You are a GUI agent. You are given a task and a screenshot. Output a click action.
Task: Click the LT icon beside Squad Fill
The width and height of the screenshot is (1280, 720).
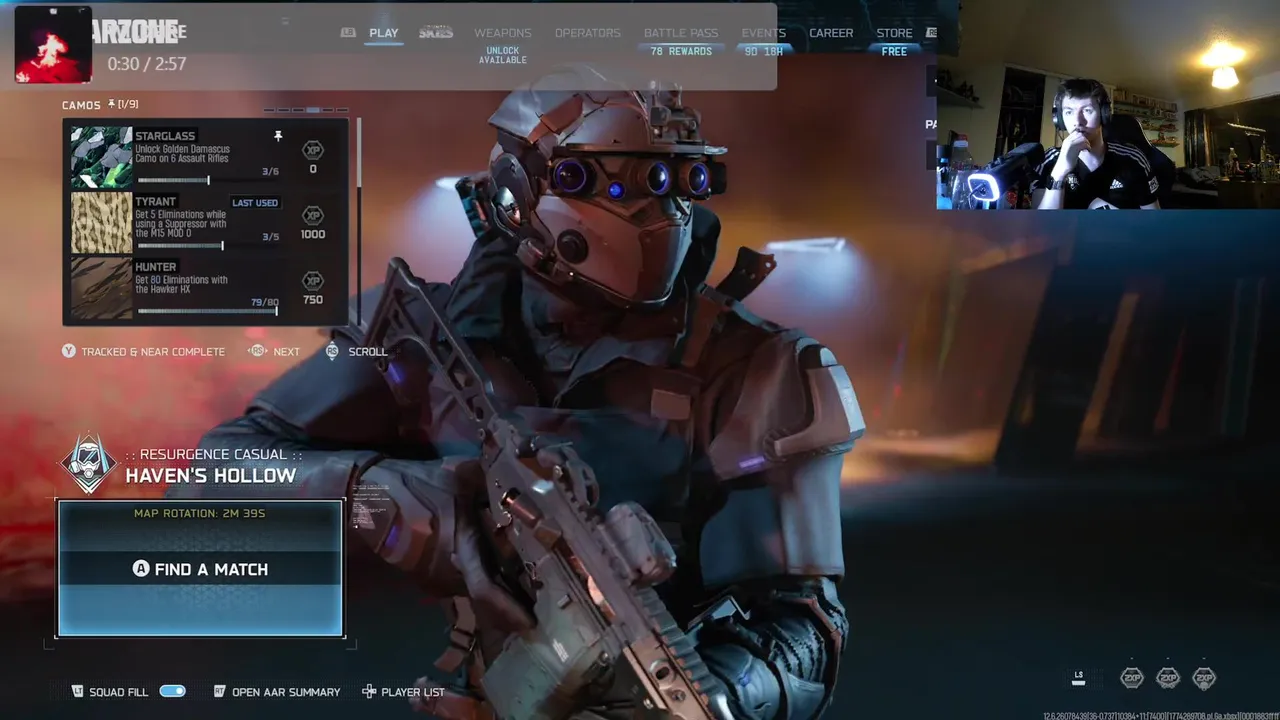pos(78,691)
